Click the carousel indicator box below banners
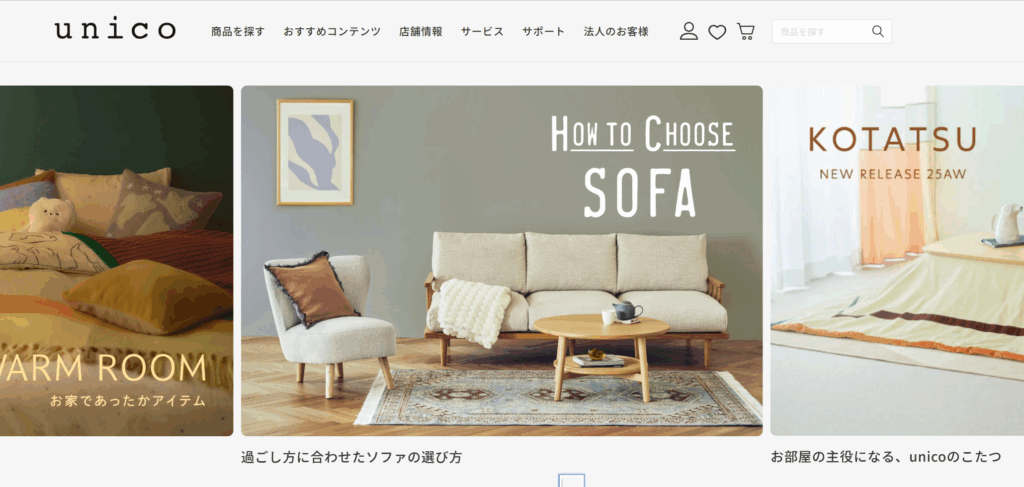This screenshot has width=1024, height=487. [x=571, y=480]
